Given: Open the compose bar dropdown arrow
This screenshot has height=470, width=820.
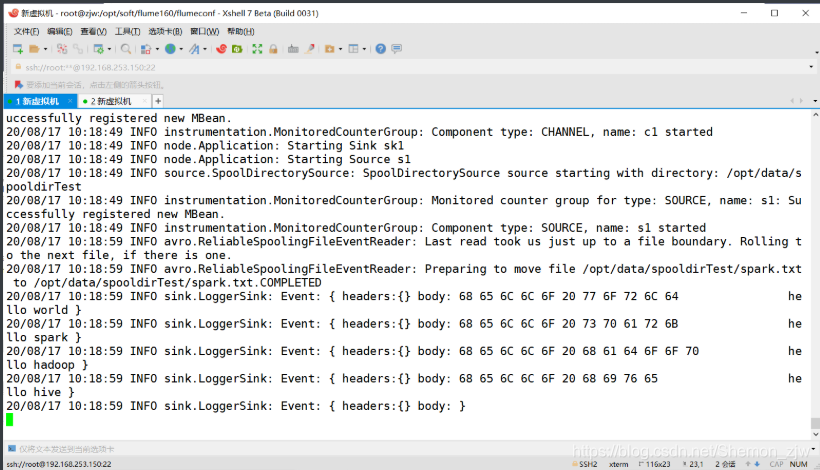Looking at the screenshot, I should coord(814,449).
